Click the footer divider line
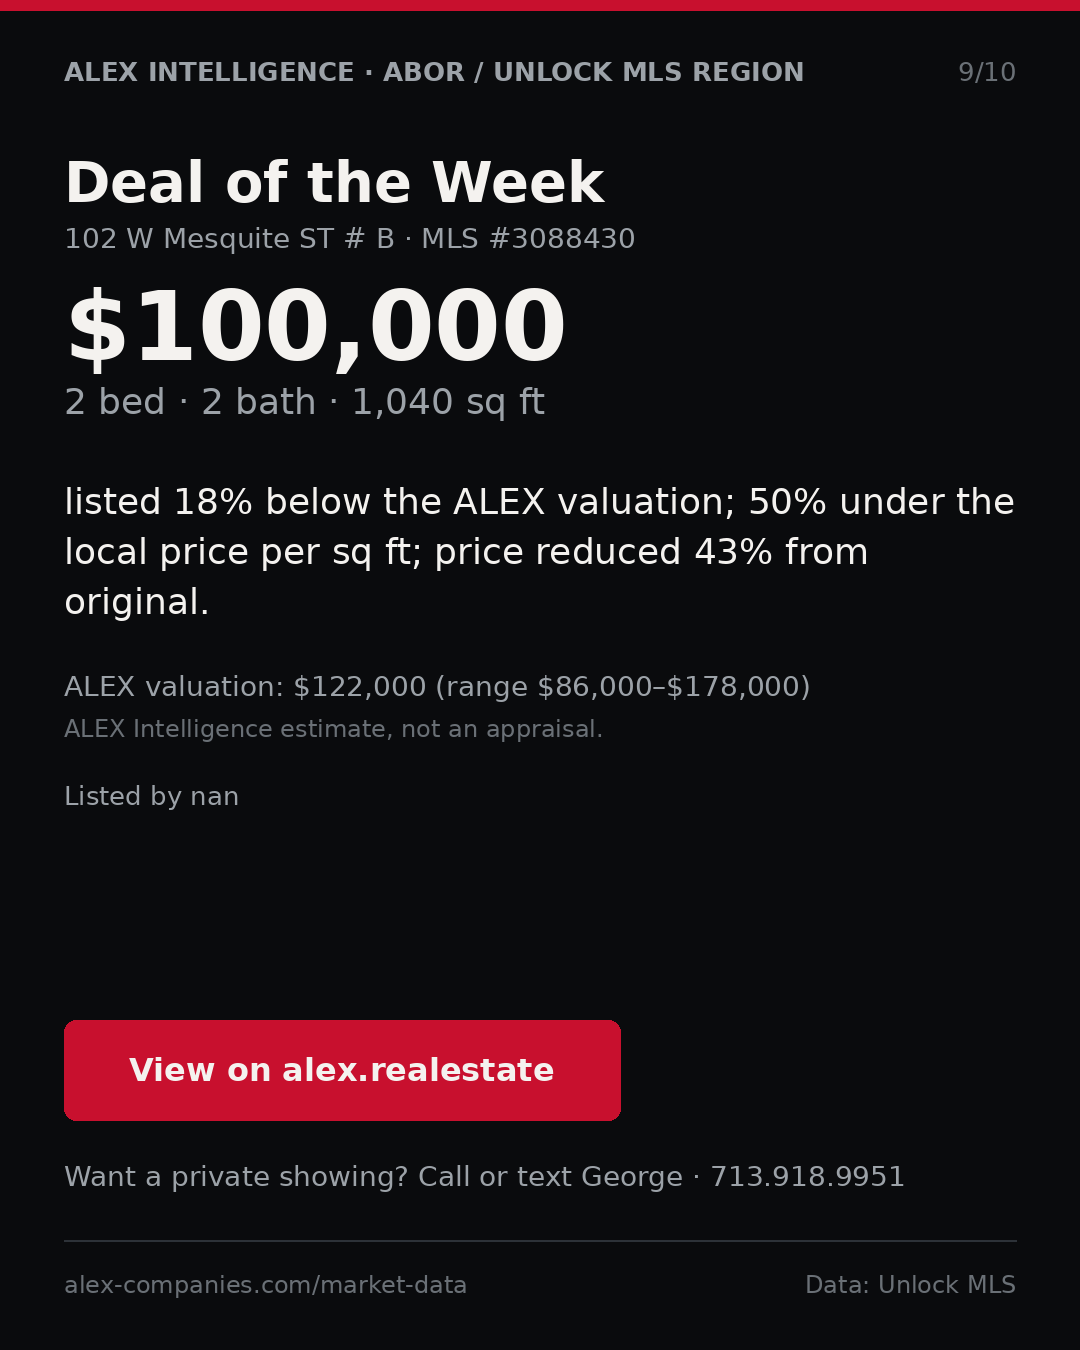The height and width of the screenshot is (1350, 1080). tap(540, 1241)
